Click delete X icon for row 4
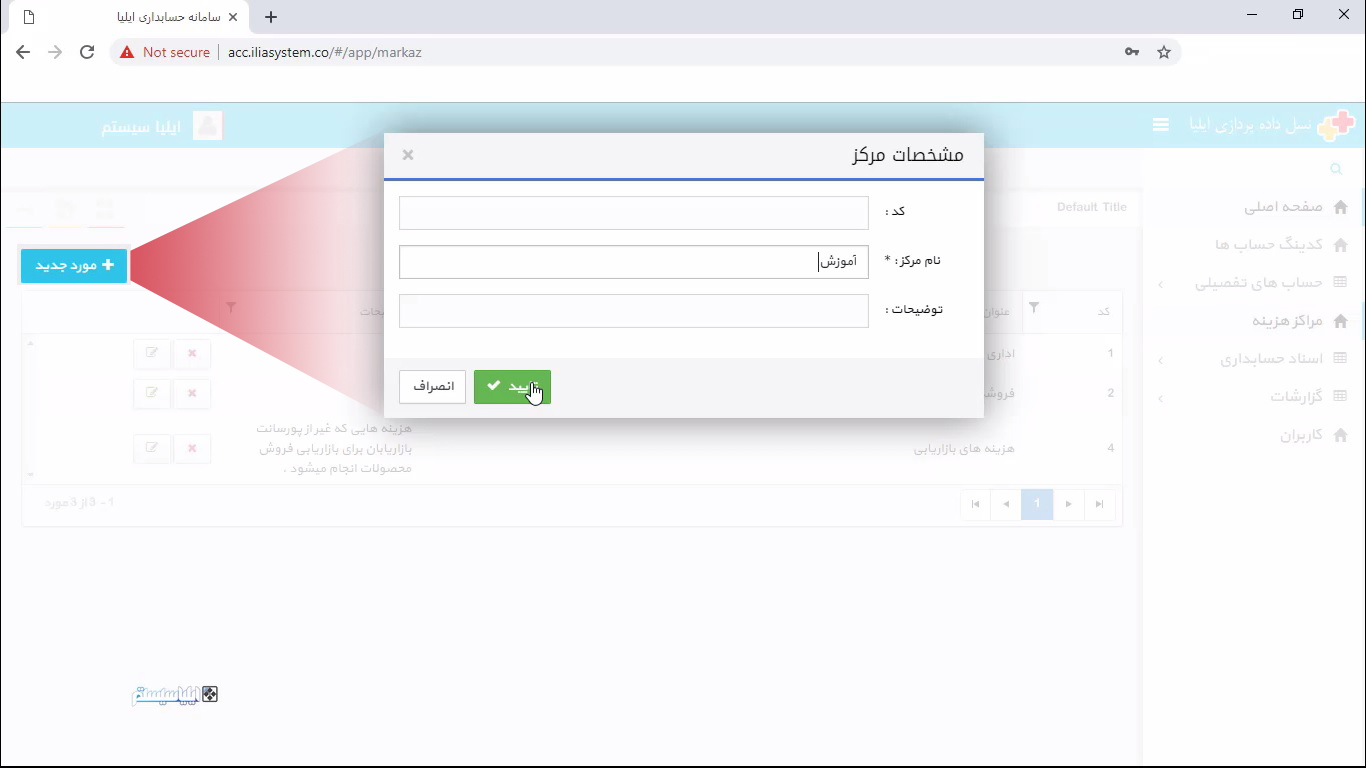This screenshot has height=768, width=1366. [x=192, y=448]
